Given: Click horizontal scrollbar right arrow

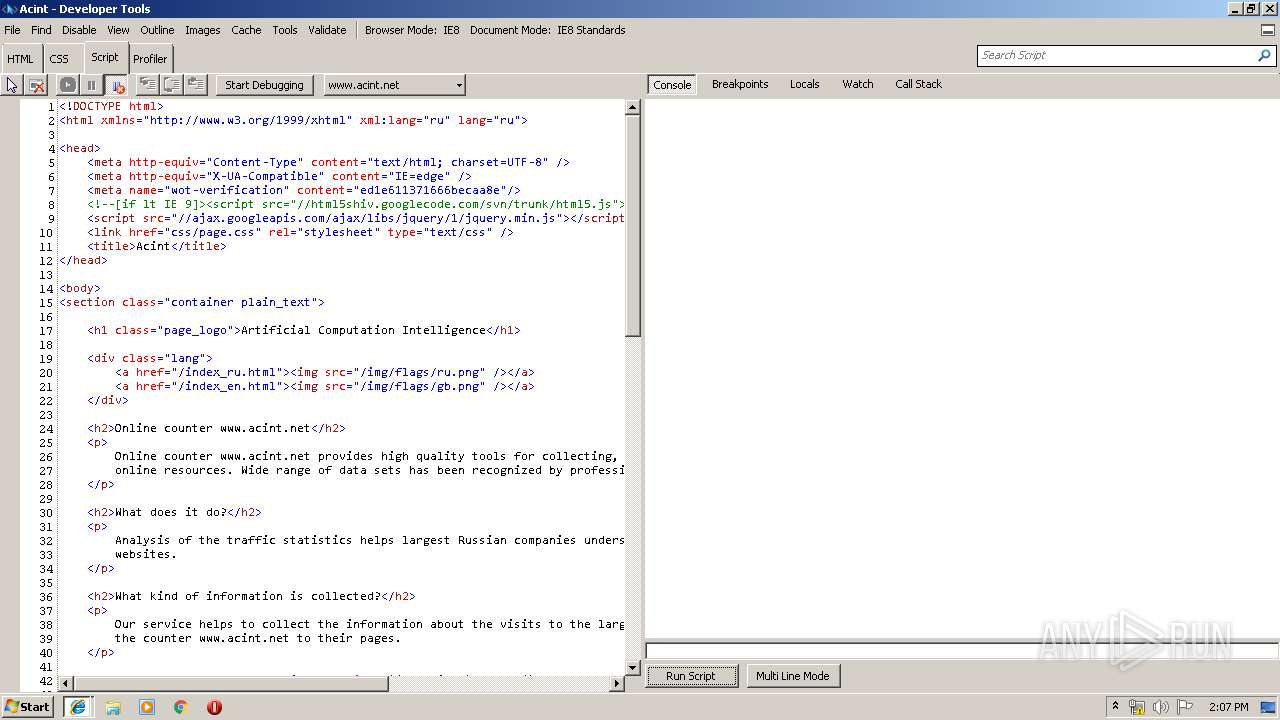Looking at the screenshot, I should coord(617,683).
